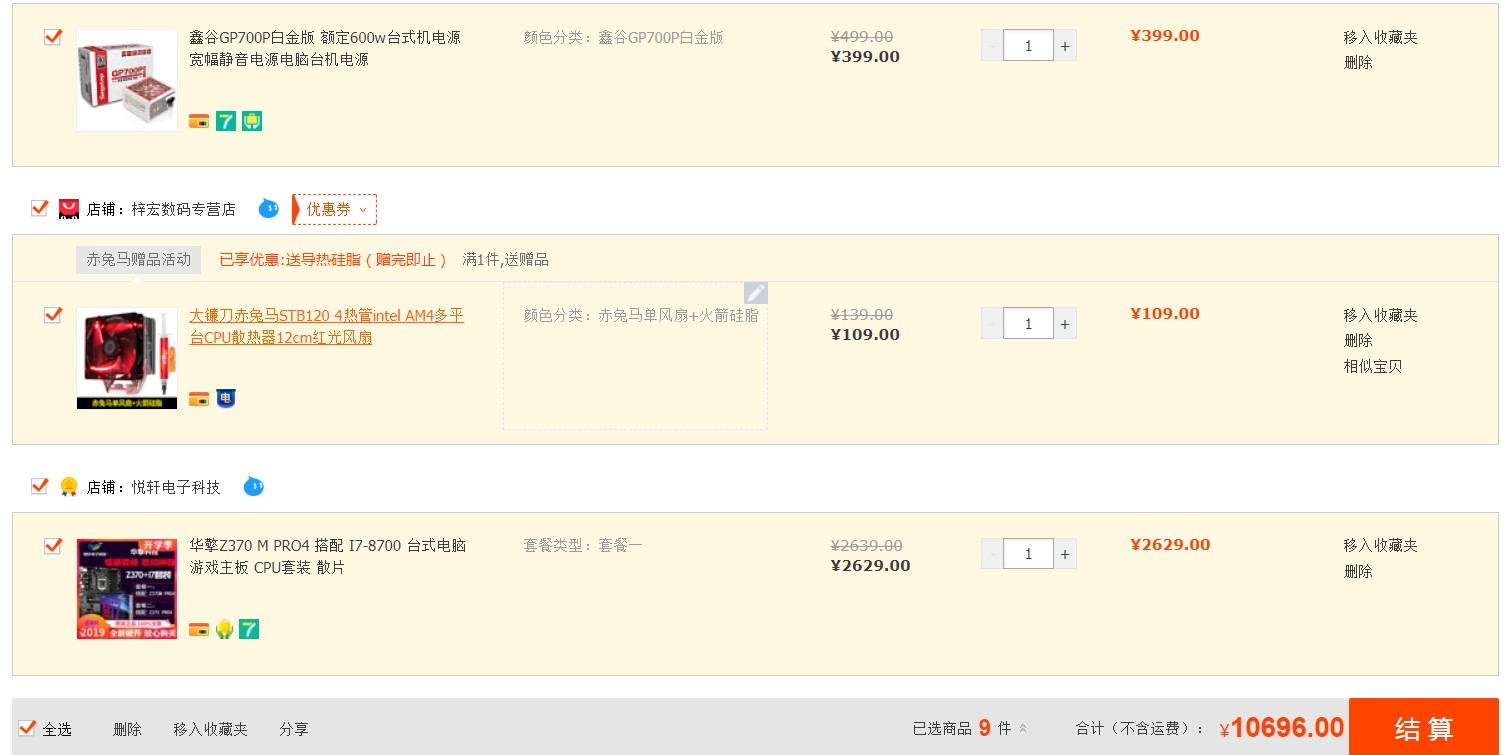This screenshot has height=755, width=1510.
Task: Increase quantity of 大镰刀赤兔马 cooler
Action: 1065,324
